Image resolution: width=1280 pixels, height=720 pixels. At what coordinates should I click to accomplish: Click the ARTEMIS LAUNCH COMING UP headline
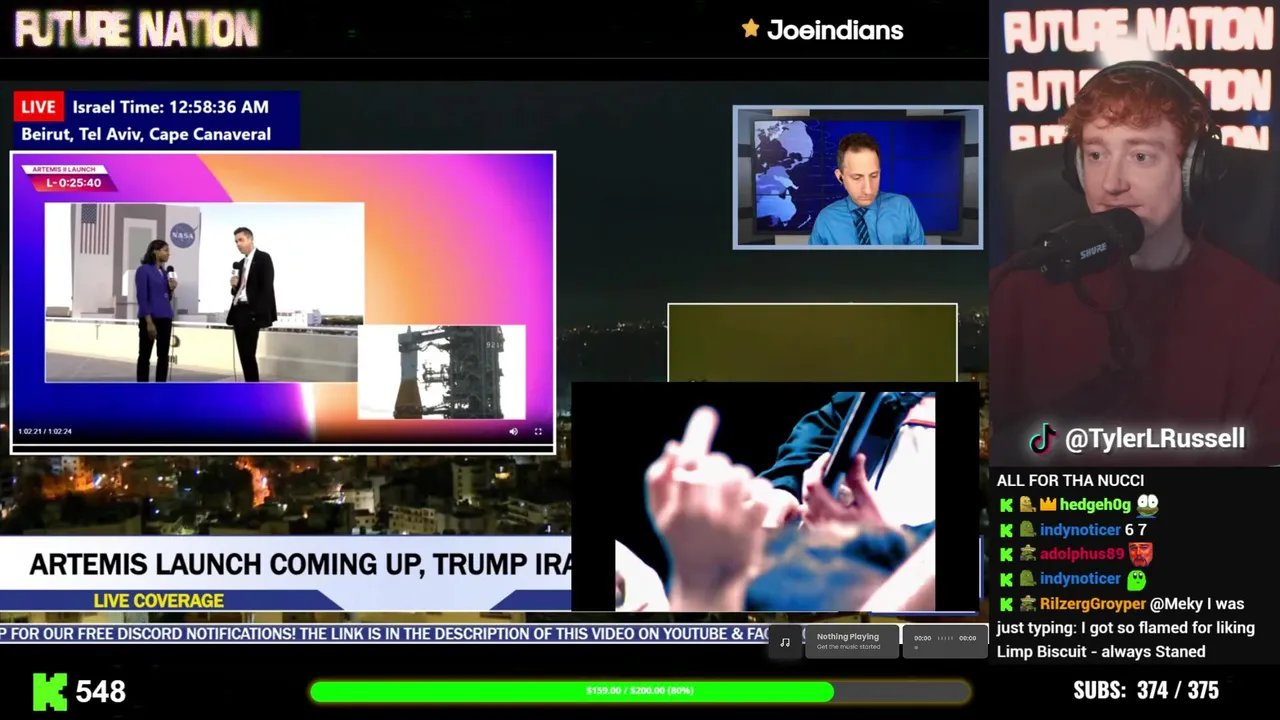point(300,564)
